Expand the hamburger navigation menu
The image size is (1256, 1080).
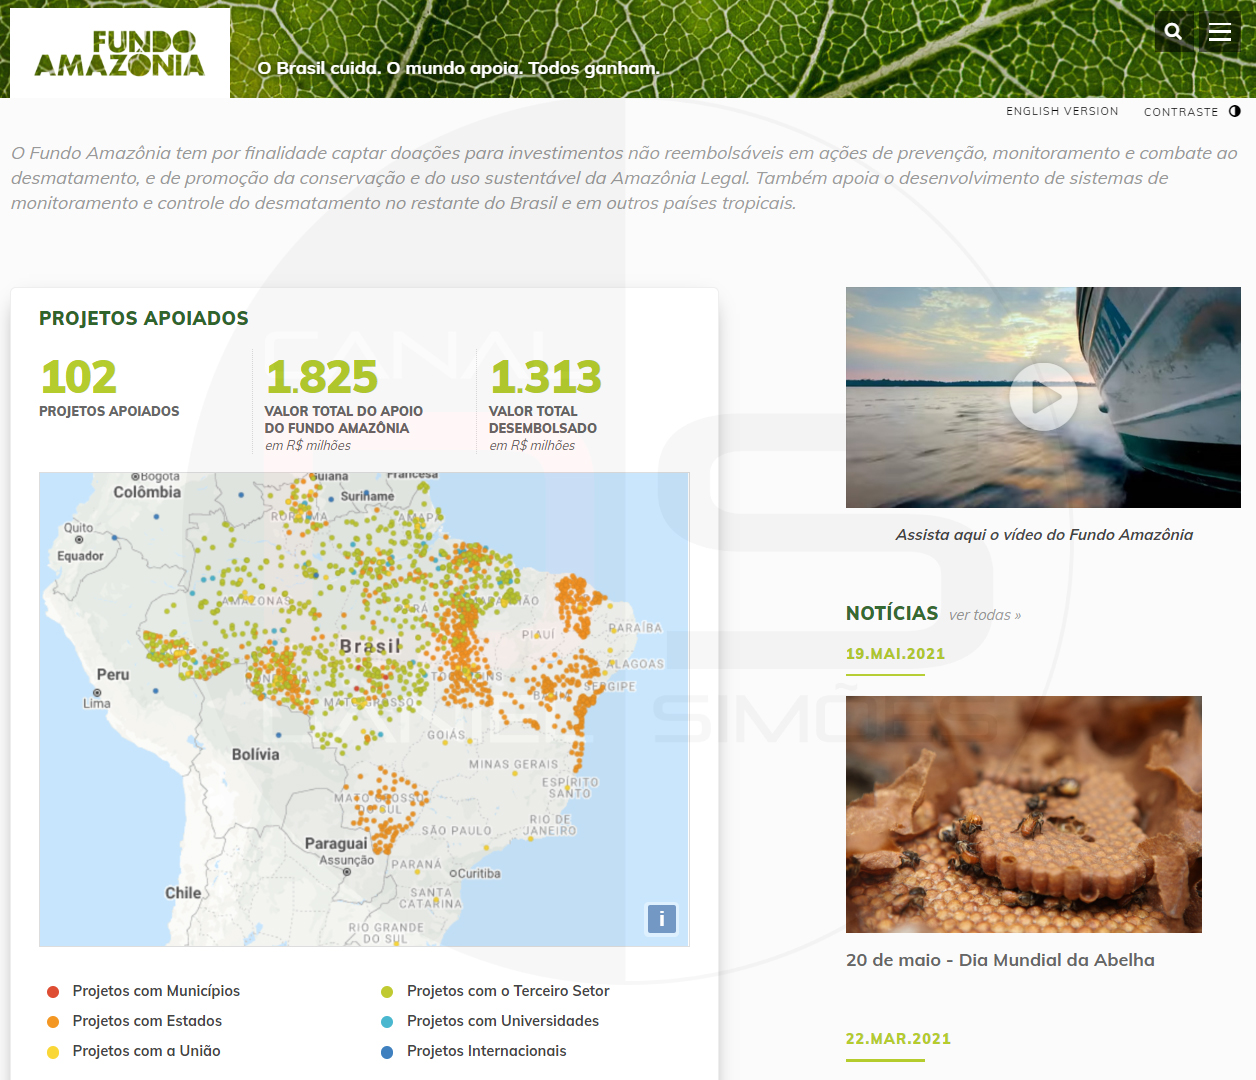[1220, 31]
